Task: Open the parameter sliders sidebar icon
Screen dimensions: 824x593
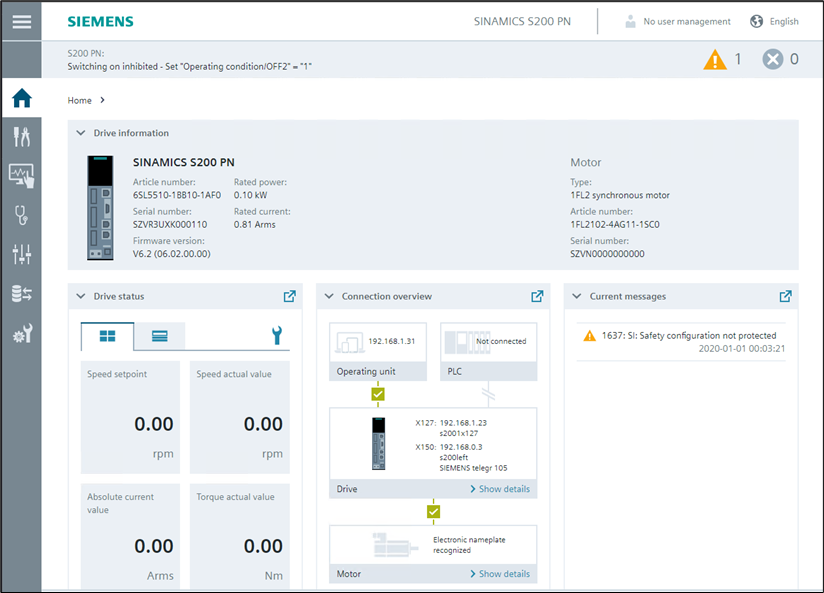Action: pyautogui.click(x=21, y=254)
